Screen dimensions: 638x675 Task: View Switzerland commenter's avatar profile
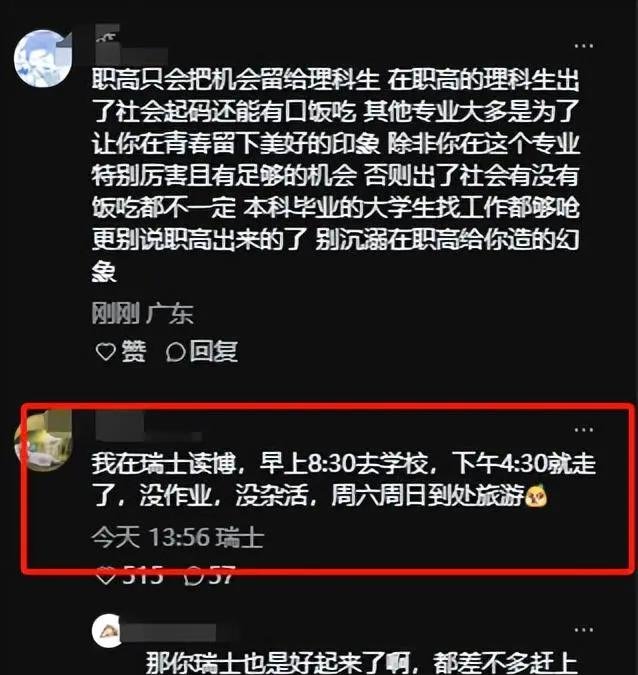(x=42, y=441)
